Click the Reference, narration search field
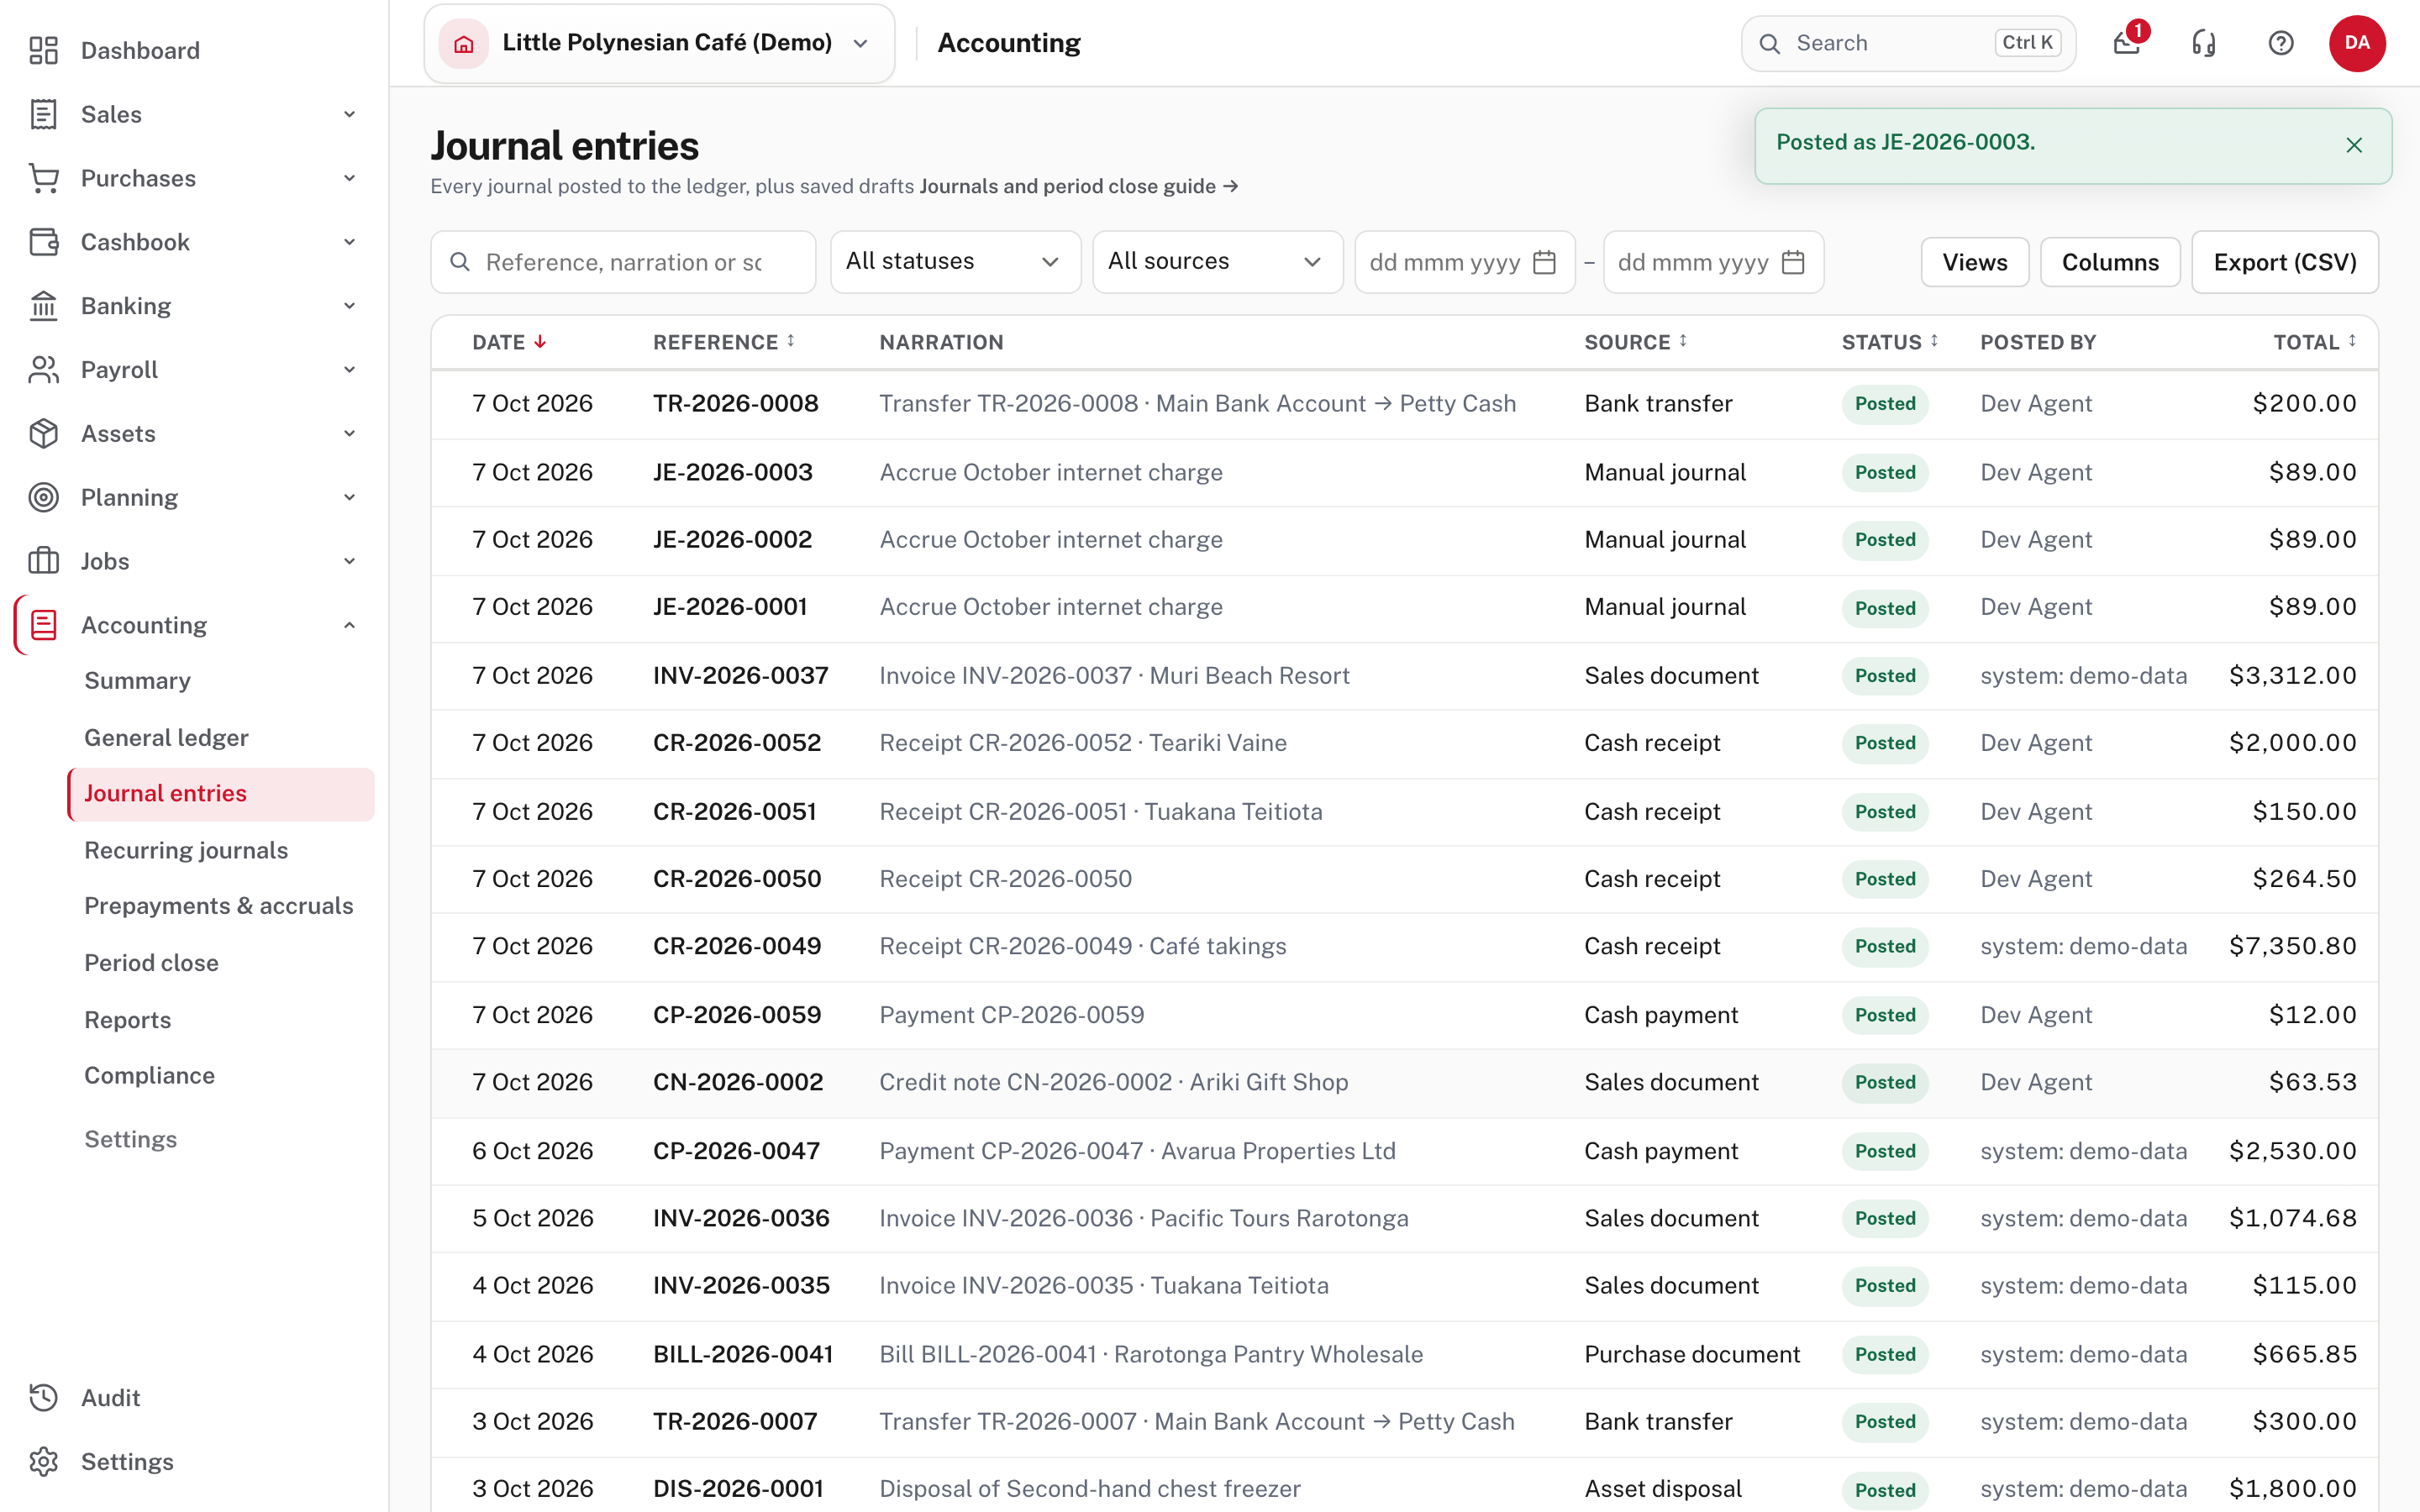Viewport: 2420px width, 1512px height. [x=623, y=262]
